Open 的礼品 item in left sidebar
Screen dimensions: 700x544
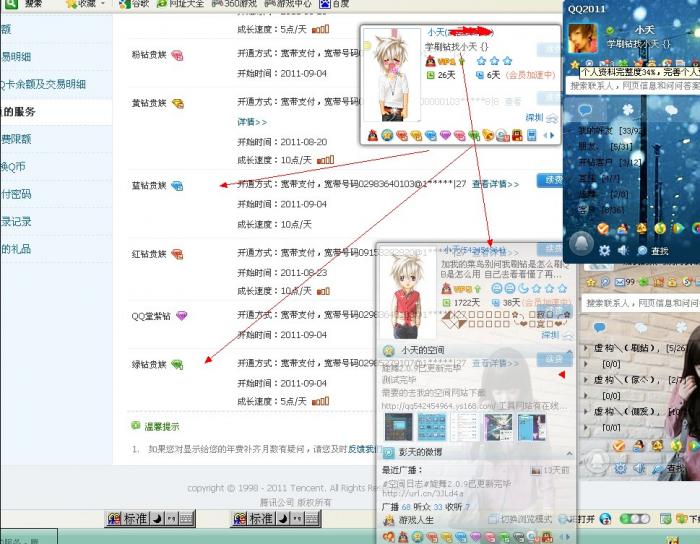[16, 249]
